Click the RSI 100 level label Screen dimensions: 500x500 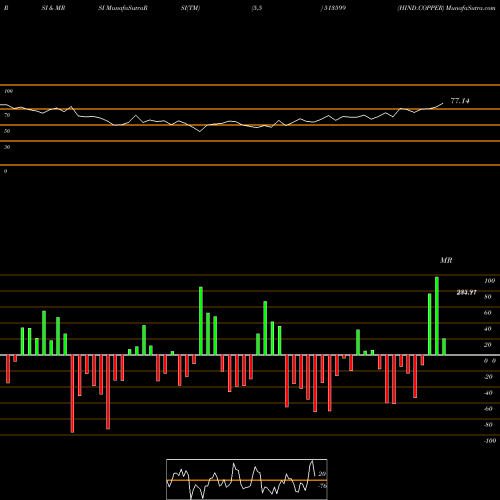click(x=9, y=91)
